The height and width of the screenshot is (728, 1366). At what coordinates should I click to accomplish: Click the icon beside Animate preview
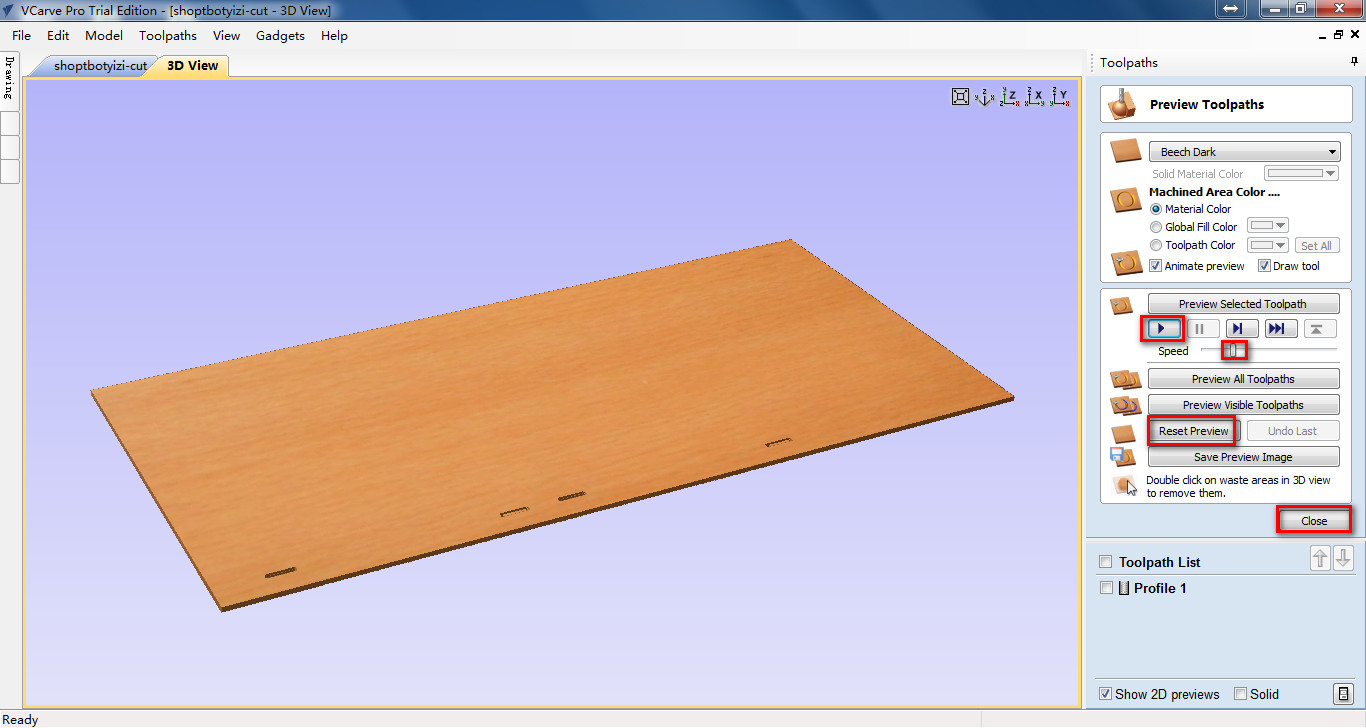point(1126,263)
